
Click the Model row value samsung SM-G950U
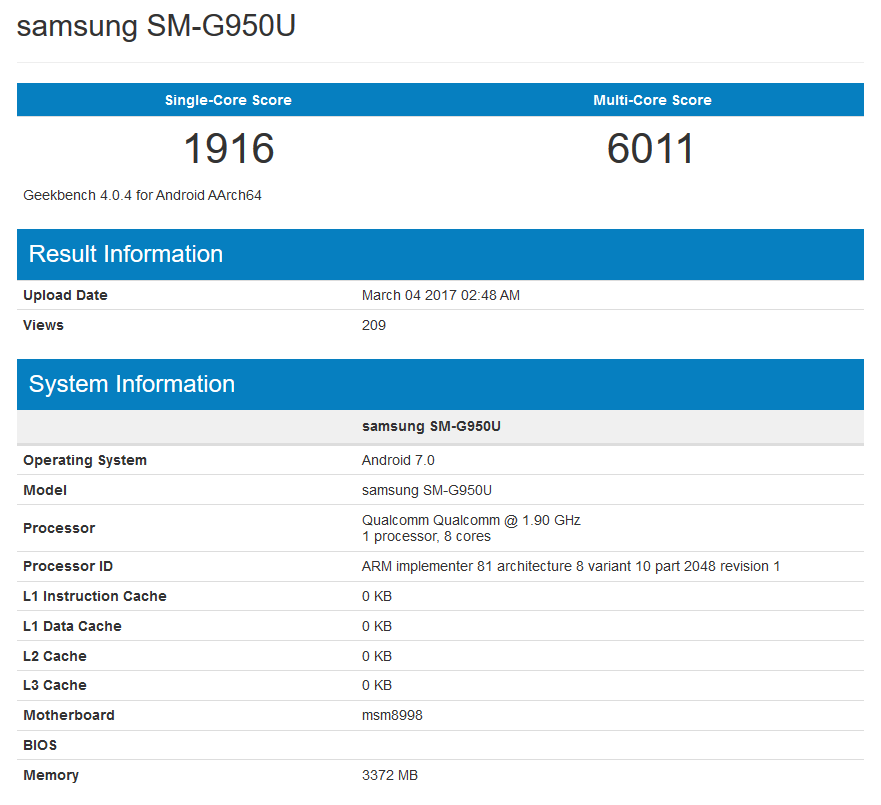tap(430, 490)
